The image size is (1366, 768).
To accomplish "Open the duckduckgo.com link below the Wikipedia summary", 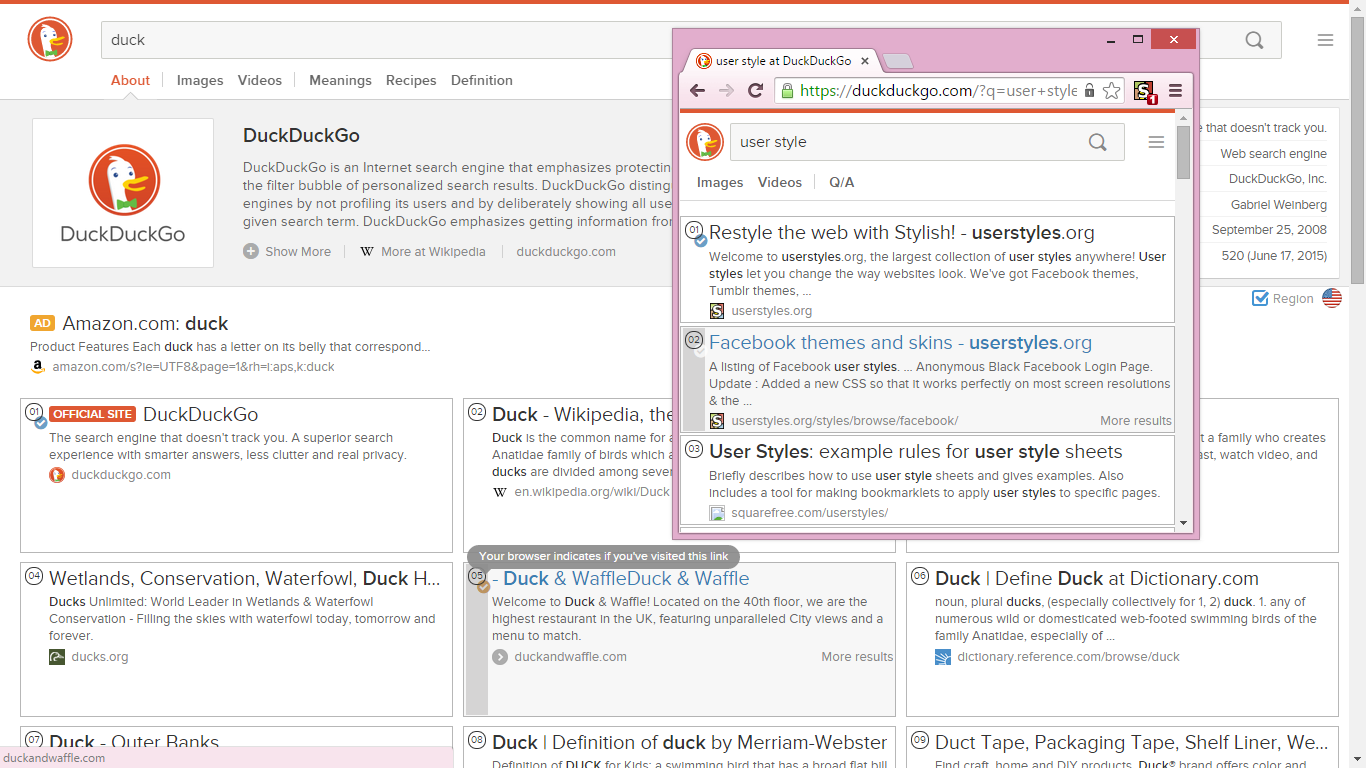I will coord(565,251).
